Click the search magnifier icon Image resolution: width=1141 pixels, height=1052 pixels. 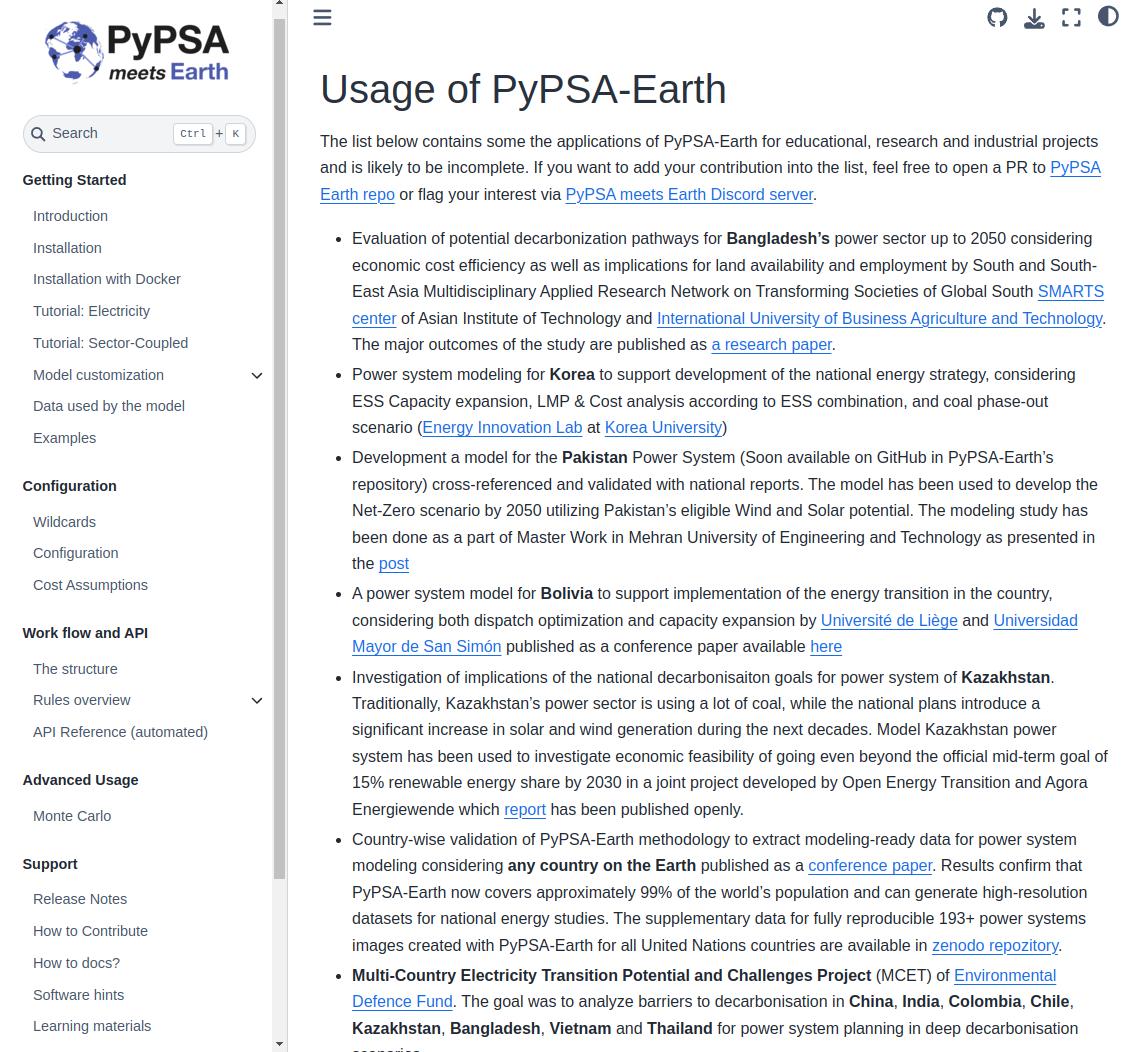click(x=39, y=134)
